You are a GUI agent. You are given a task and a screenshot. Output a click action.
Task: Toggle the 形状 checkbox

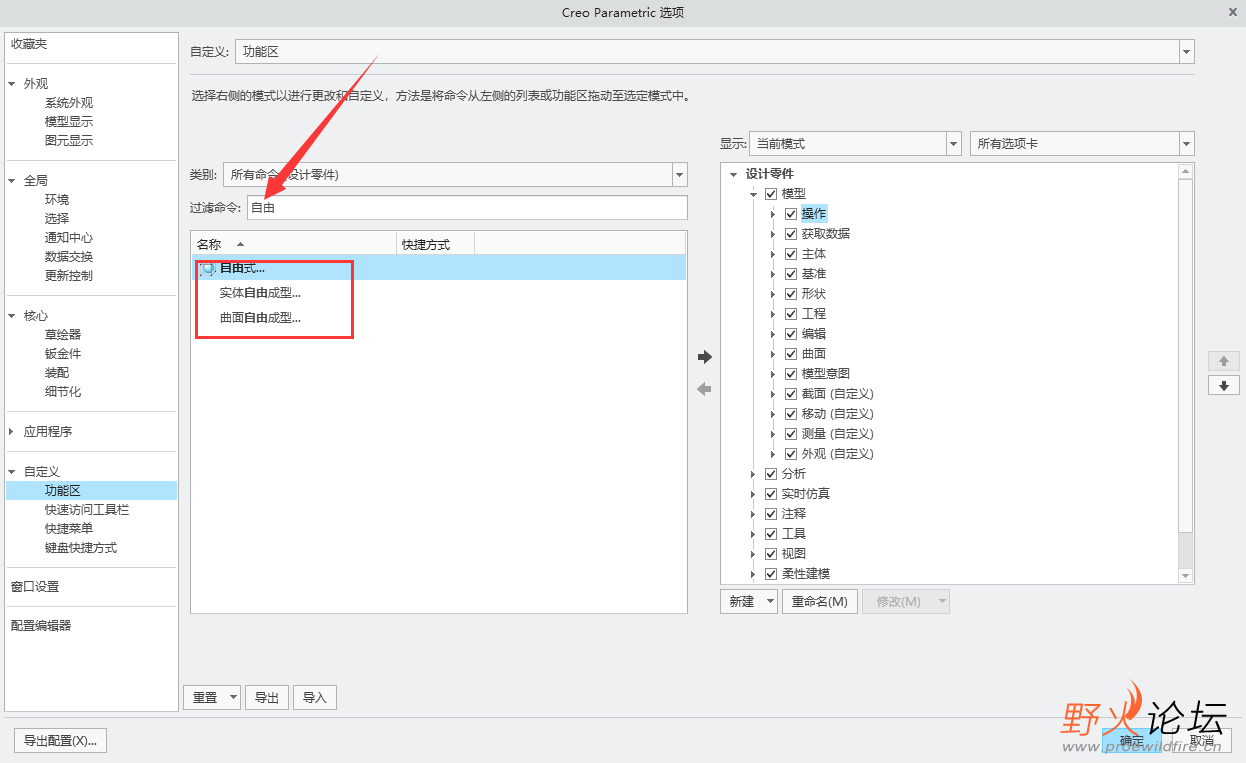coord(791,294)
